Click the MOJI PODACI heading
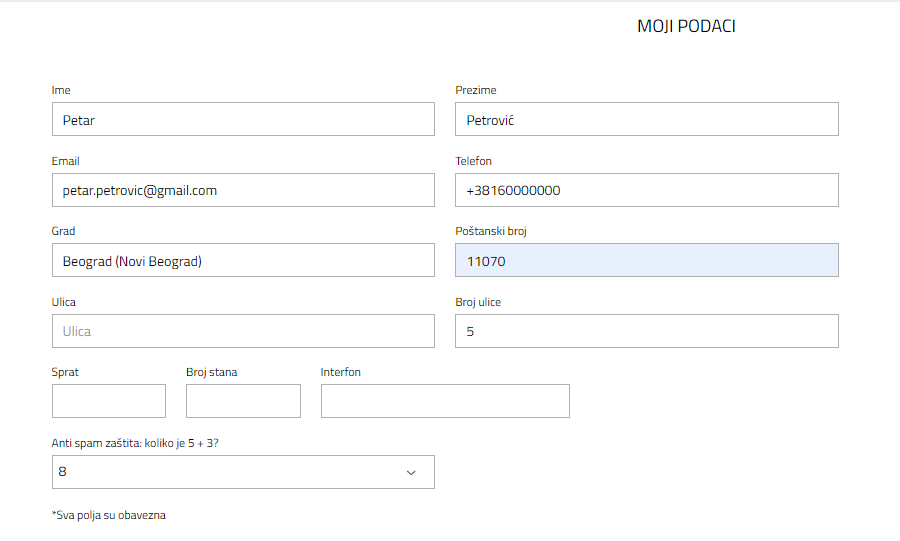This screenshot has width=900, height=541. [686, 26]
